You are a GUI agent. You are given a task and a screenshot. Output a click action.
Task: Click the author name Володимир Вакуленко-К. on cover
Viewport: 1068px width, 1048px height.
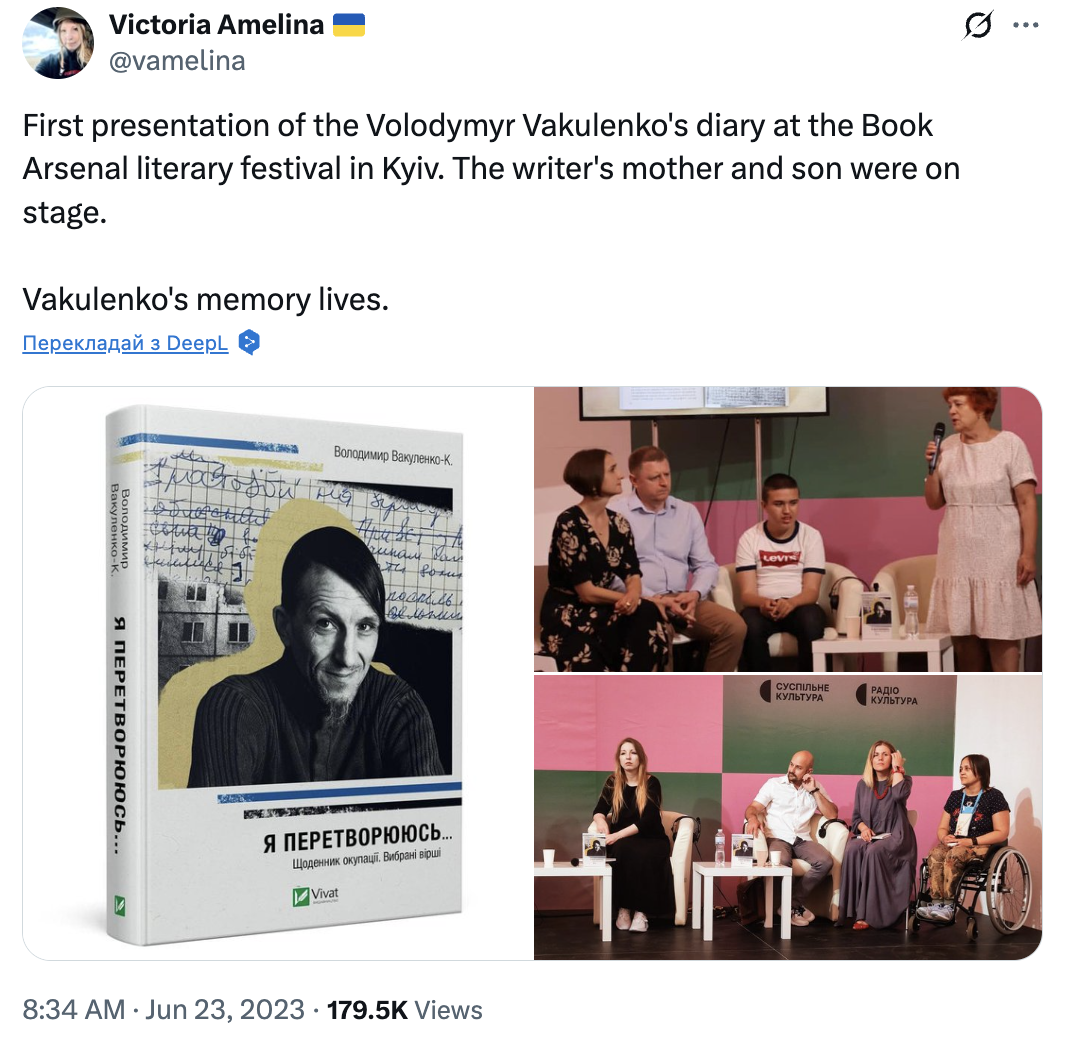[x=393, y=455]
